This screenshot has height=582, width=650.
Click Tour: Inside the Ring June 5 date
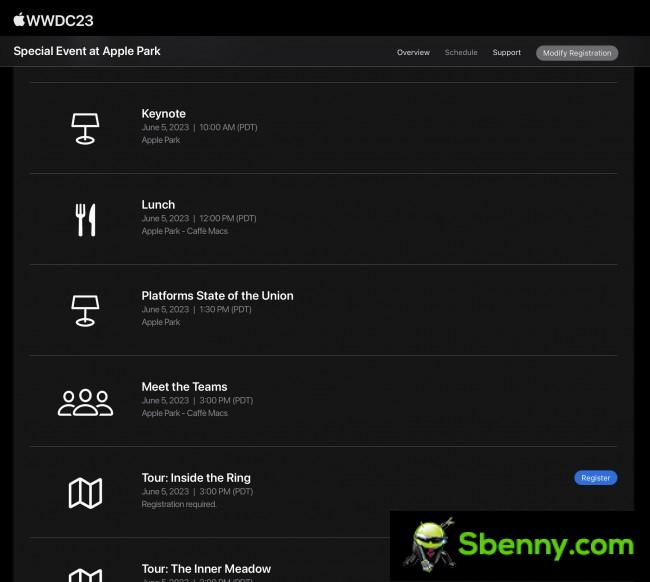(165, 492)
